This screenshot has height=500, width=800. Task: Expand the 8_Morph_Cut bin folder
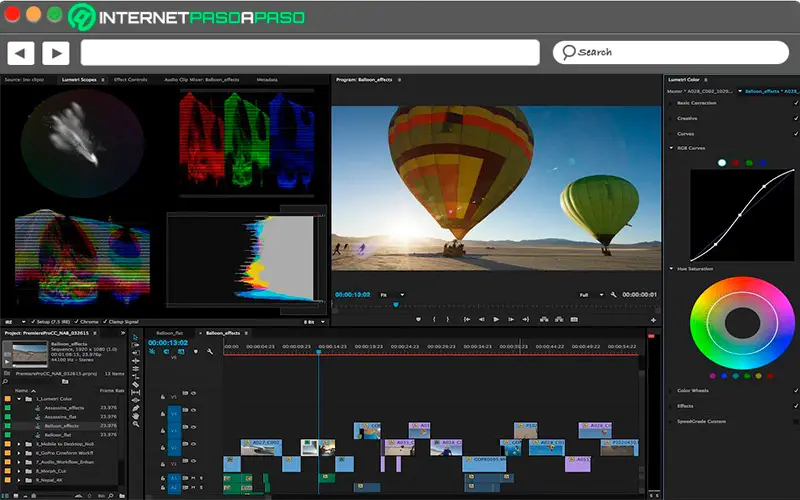(20, 471)
